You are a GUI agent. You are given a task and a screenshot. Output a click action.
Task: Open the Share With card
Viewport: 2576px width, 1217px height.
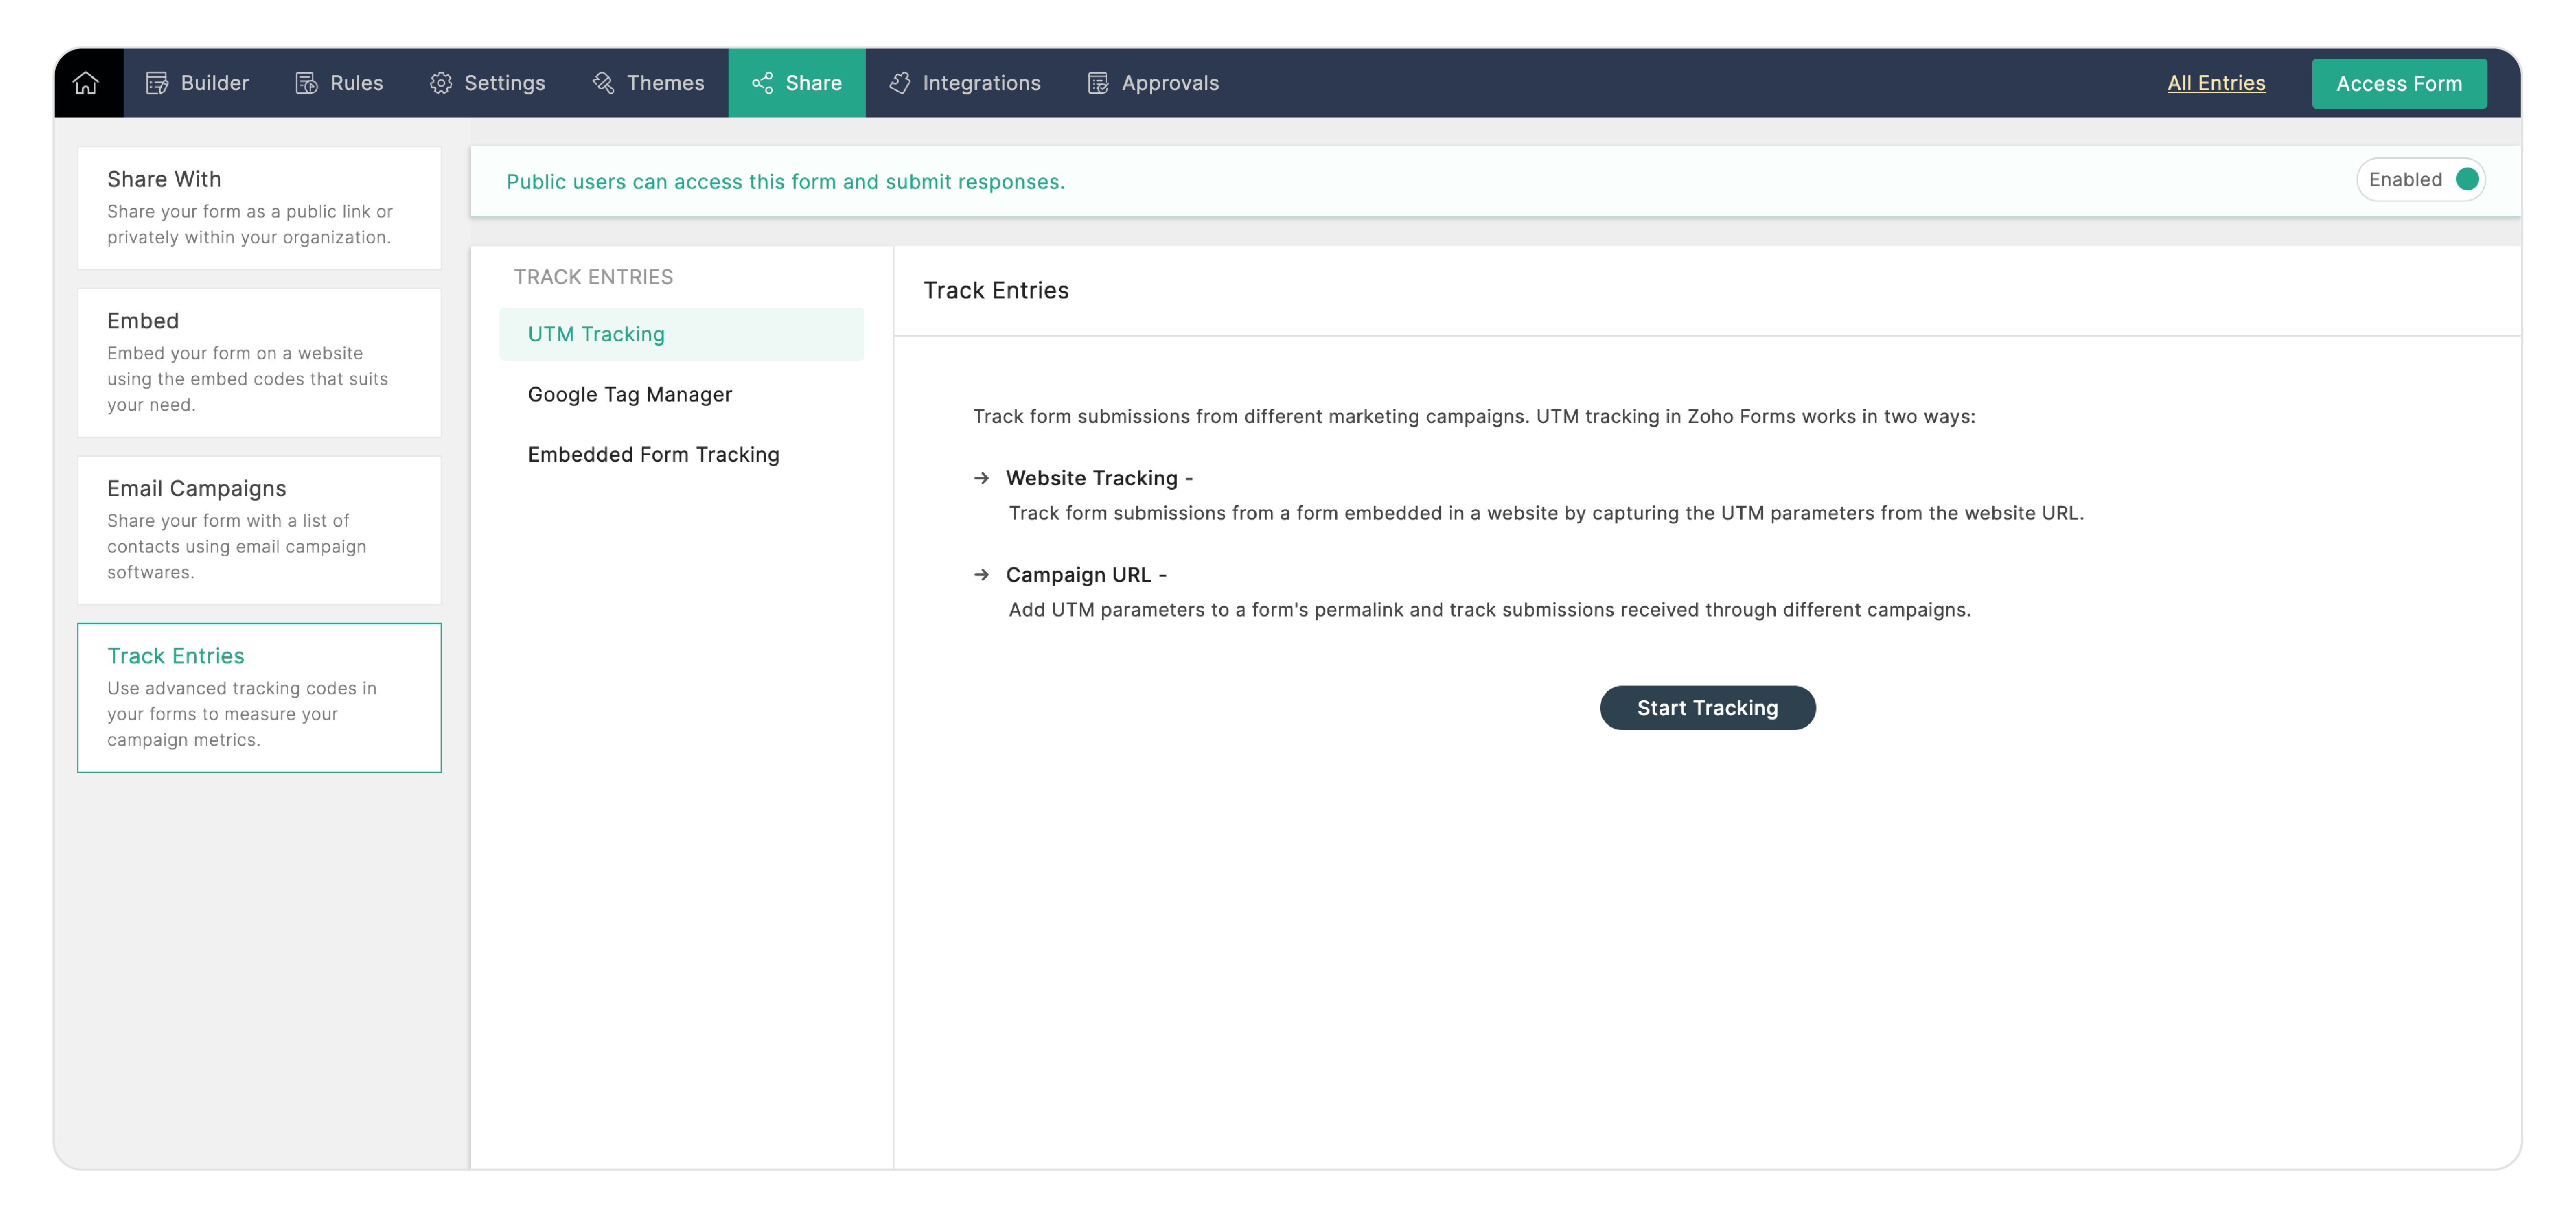coord(259,208)
